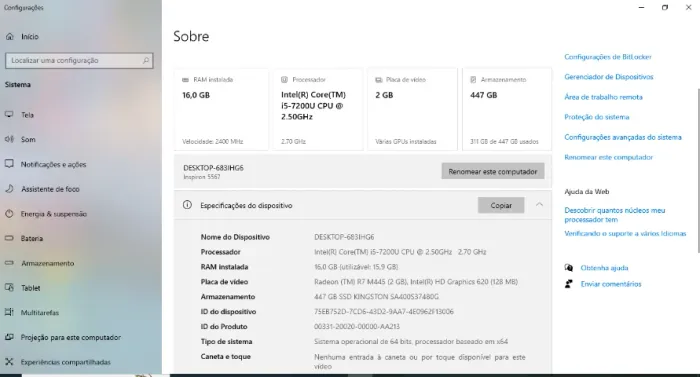Click Renomear este computador link on right
The image size is (700, 377).
608,157
